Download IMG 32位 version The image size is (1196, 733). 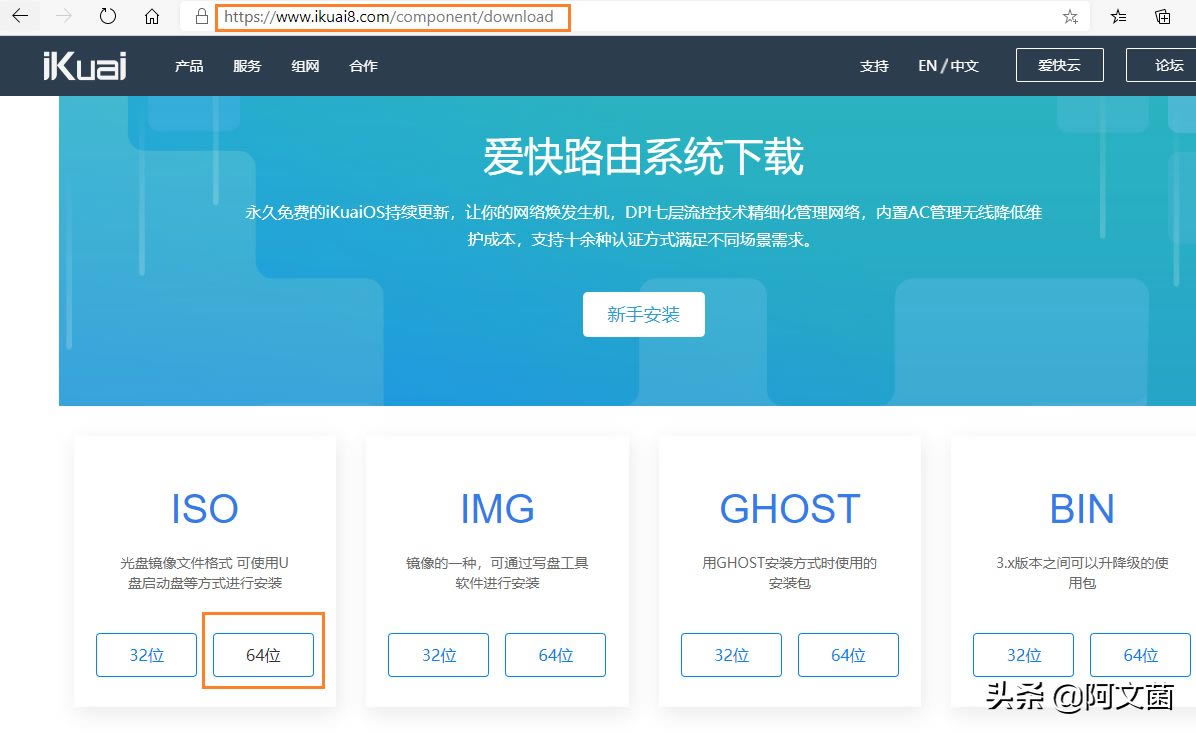439,655
